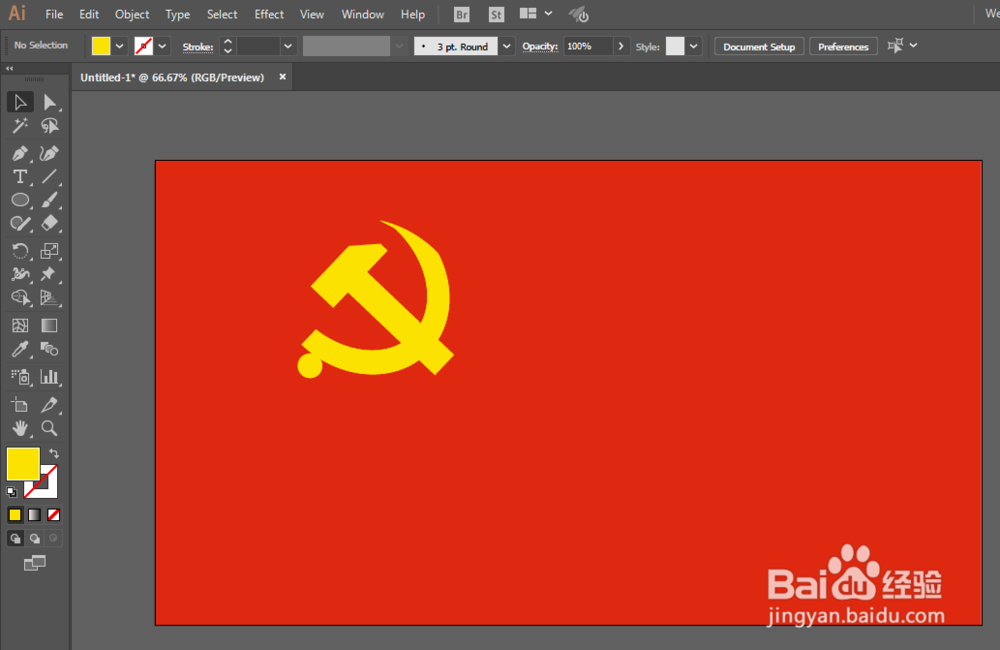
Task: Open Adobe Stock via St icon
Action: [x=496, y=14]
